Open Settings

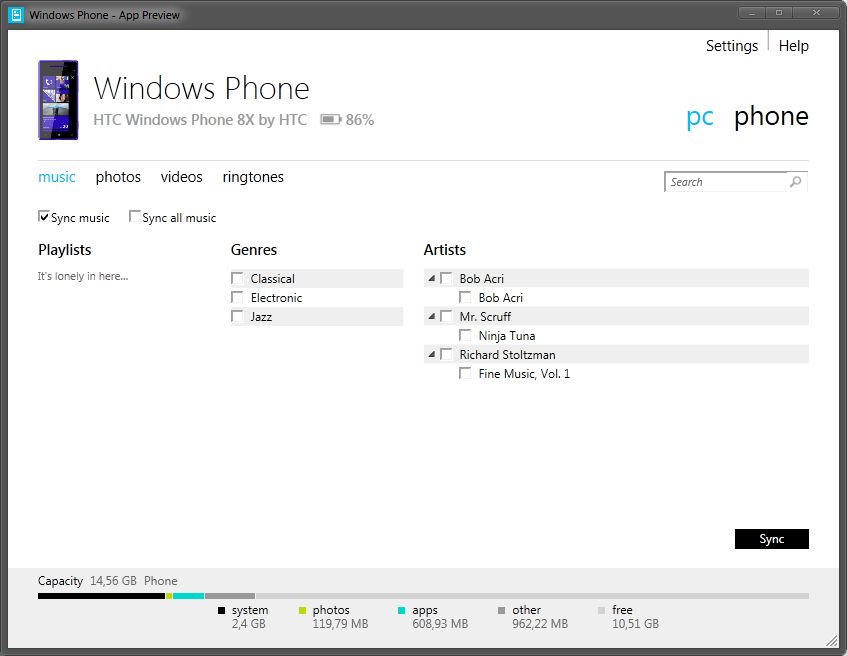[x=732, y=46]
